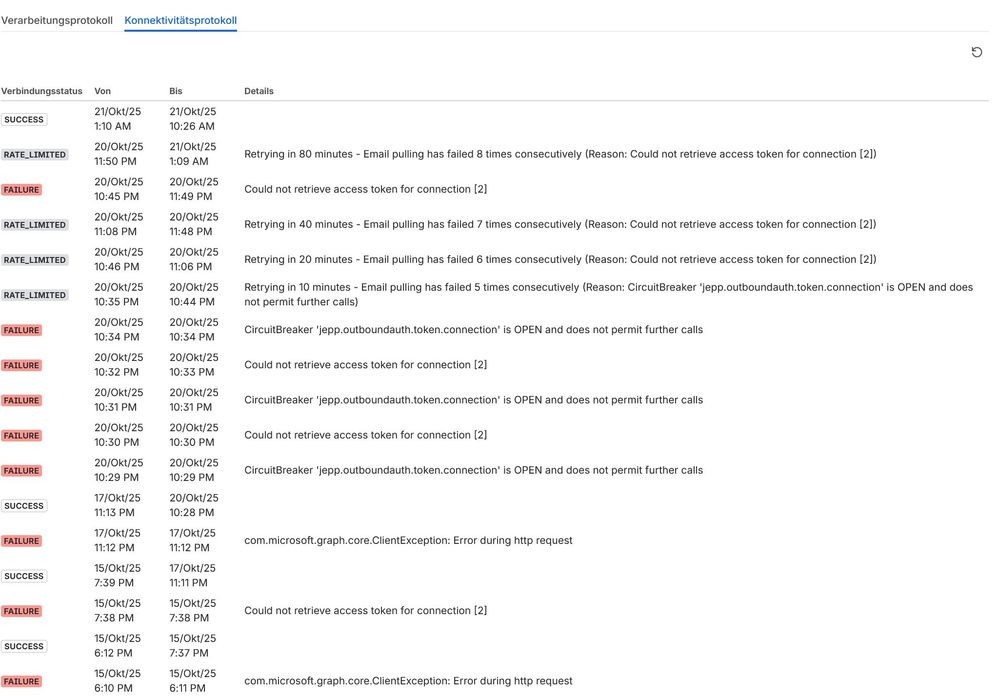Click access token error detail in 7:38 PM row

[366, 610]
